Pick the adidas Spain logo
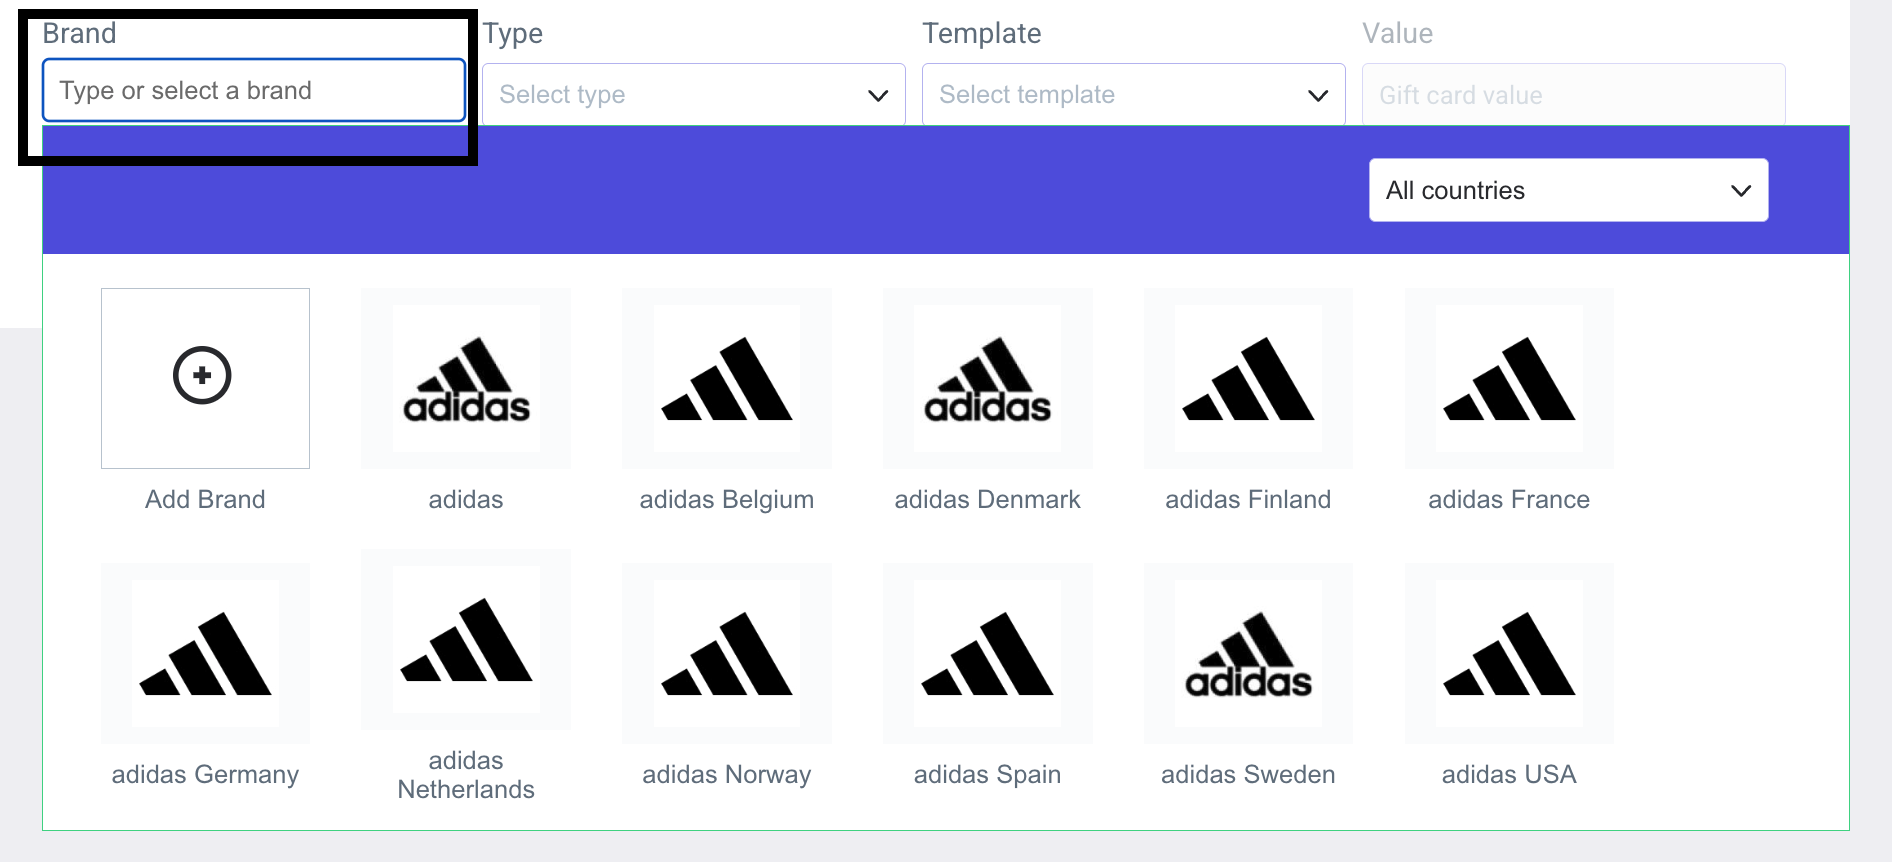The image size is (1892, 862). [x=987, y=654]
